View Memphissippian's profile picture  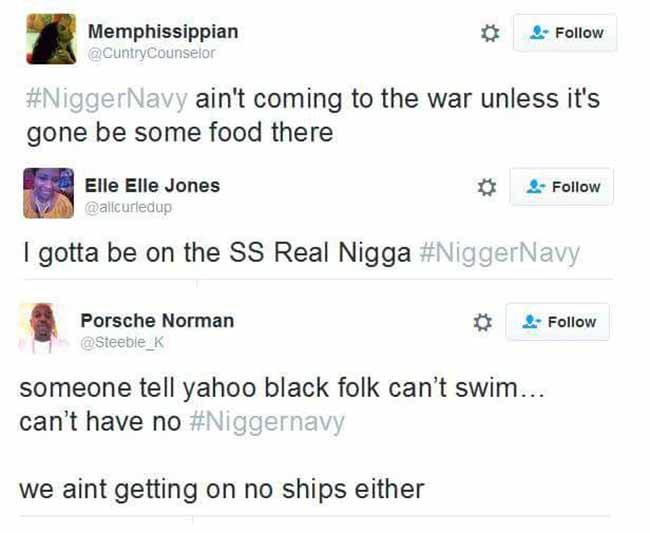tap(51, 39)
